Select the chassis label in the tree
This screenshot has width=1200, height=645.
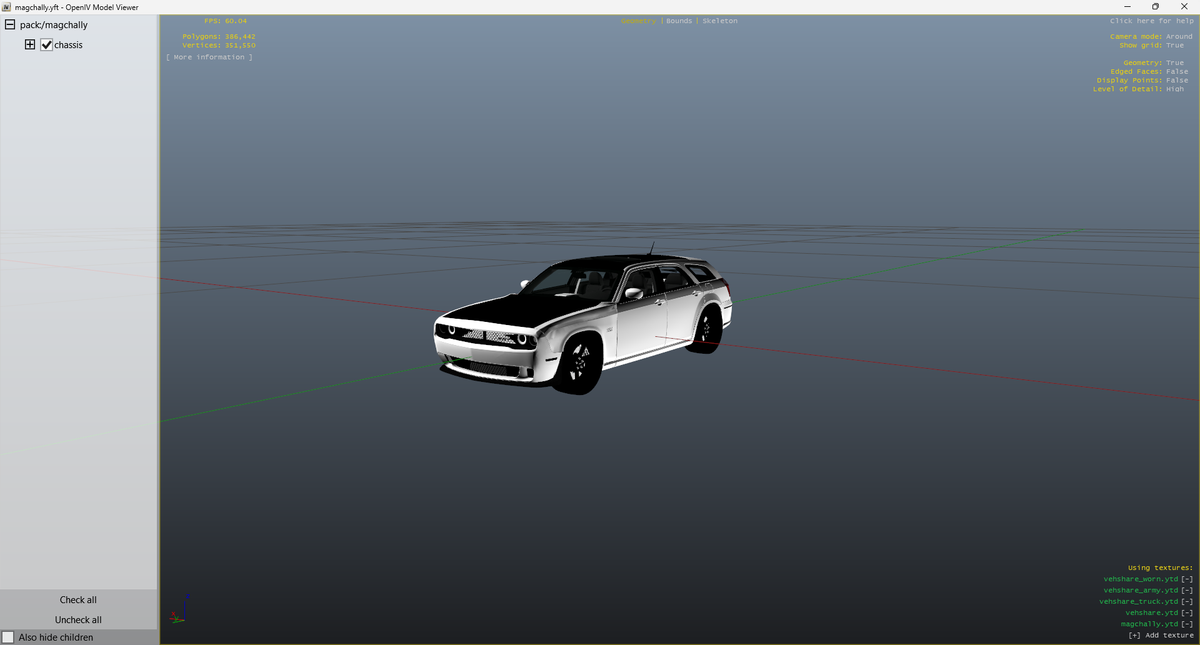pyautogui.click(x=68, y=45)
